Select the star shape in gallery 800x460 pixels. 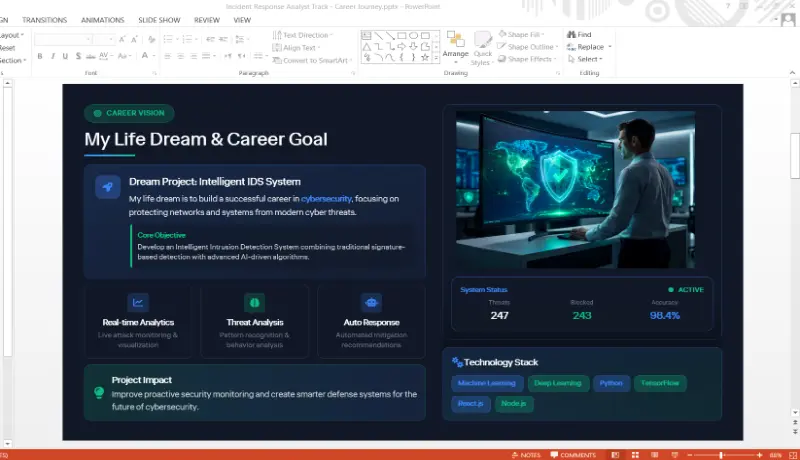[x=424, y=58]
